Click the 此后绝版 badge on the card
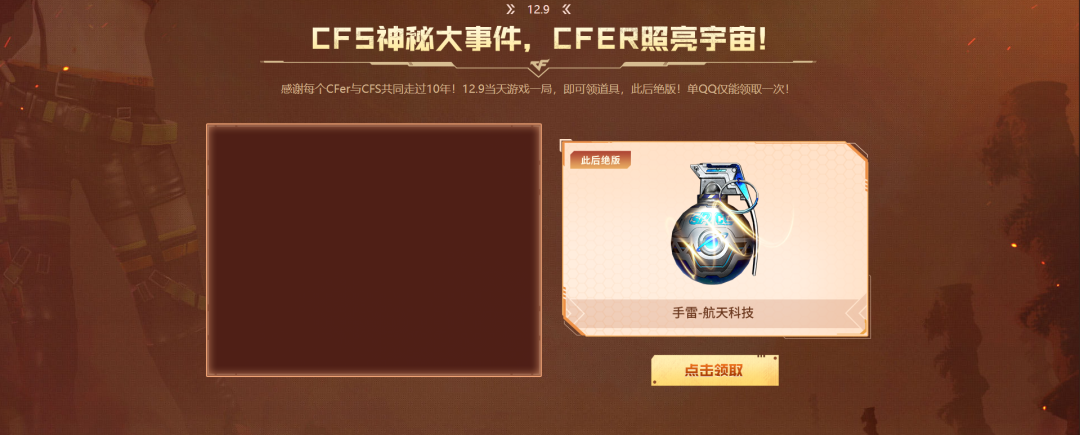1080x435 pixels. [600, 160]
